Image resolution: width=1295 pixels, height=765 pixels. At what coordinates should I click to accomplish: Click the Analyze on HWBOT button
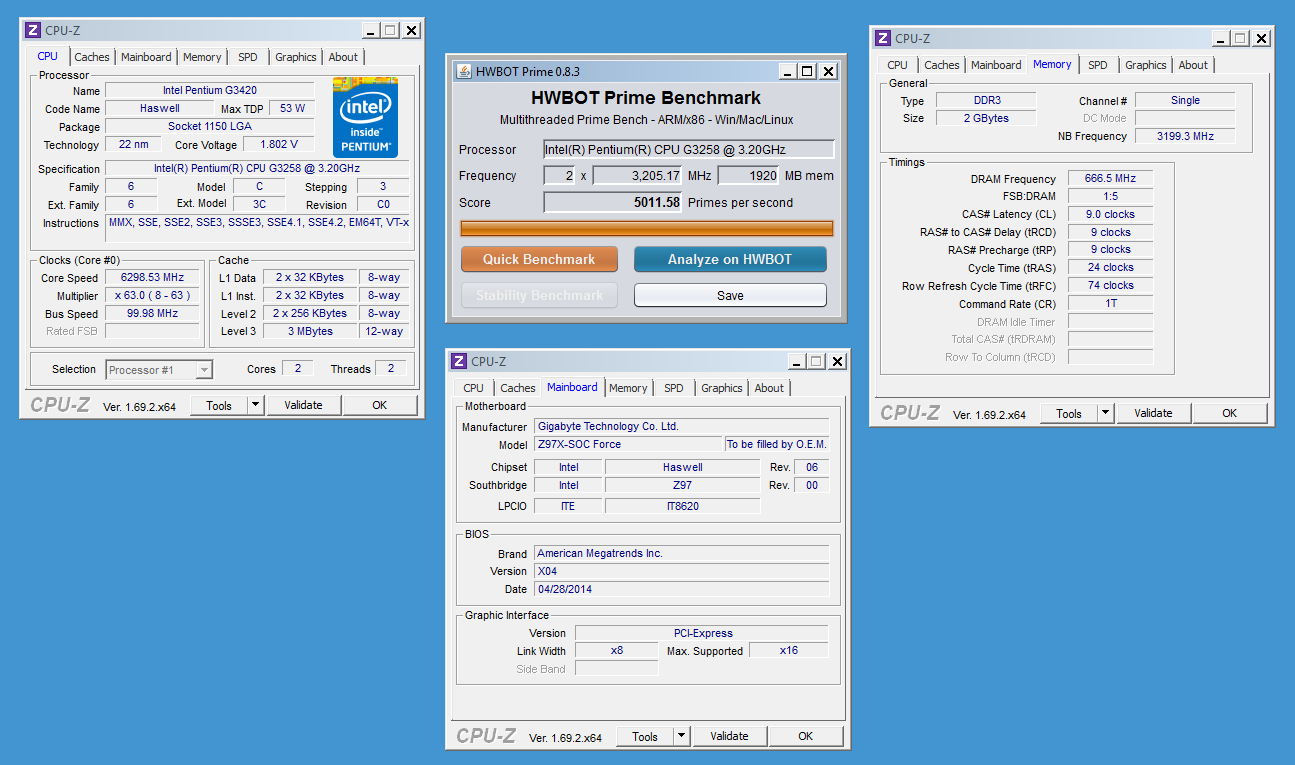point(730,259)
